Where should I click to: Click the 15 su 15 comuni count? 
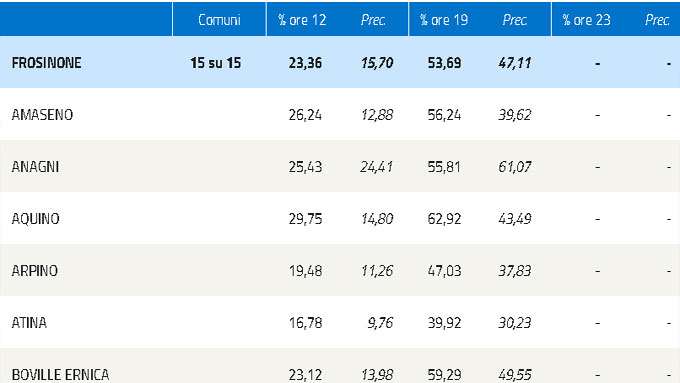[x=216, y=63]
